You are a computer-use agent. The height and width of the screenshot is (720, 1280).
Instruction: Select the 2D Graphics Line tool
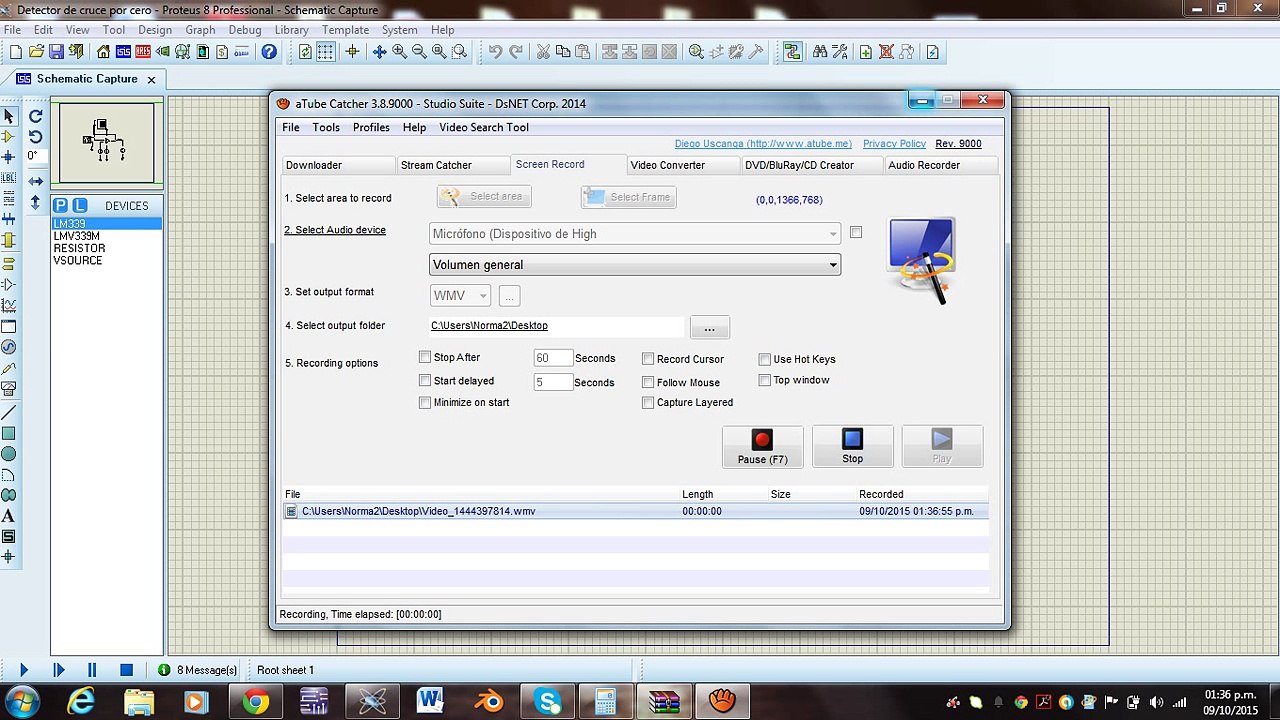[x=9, y=413]
